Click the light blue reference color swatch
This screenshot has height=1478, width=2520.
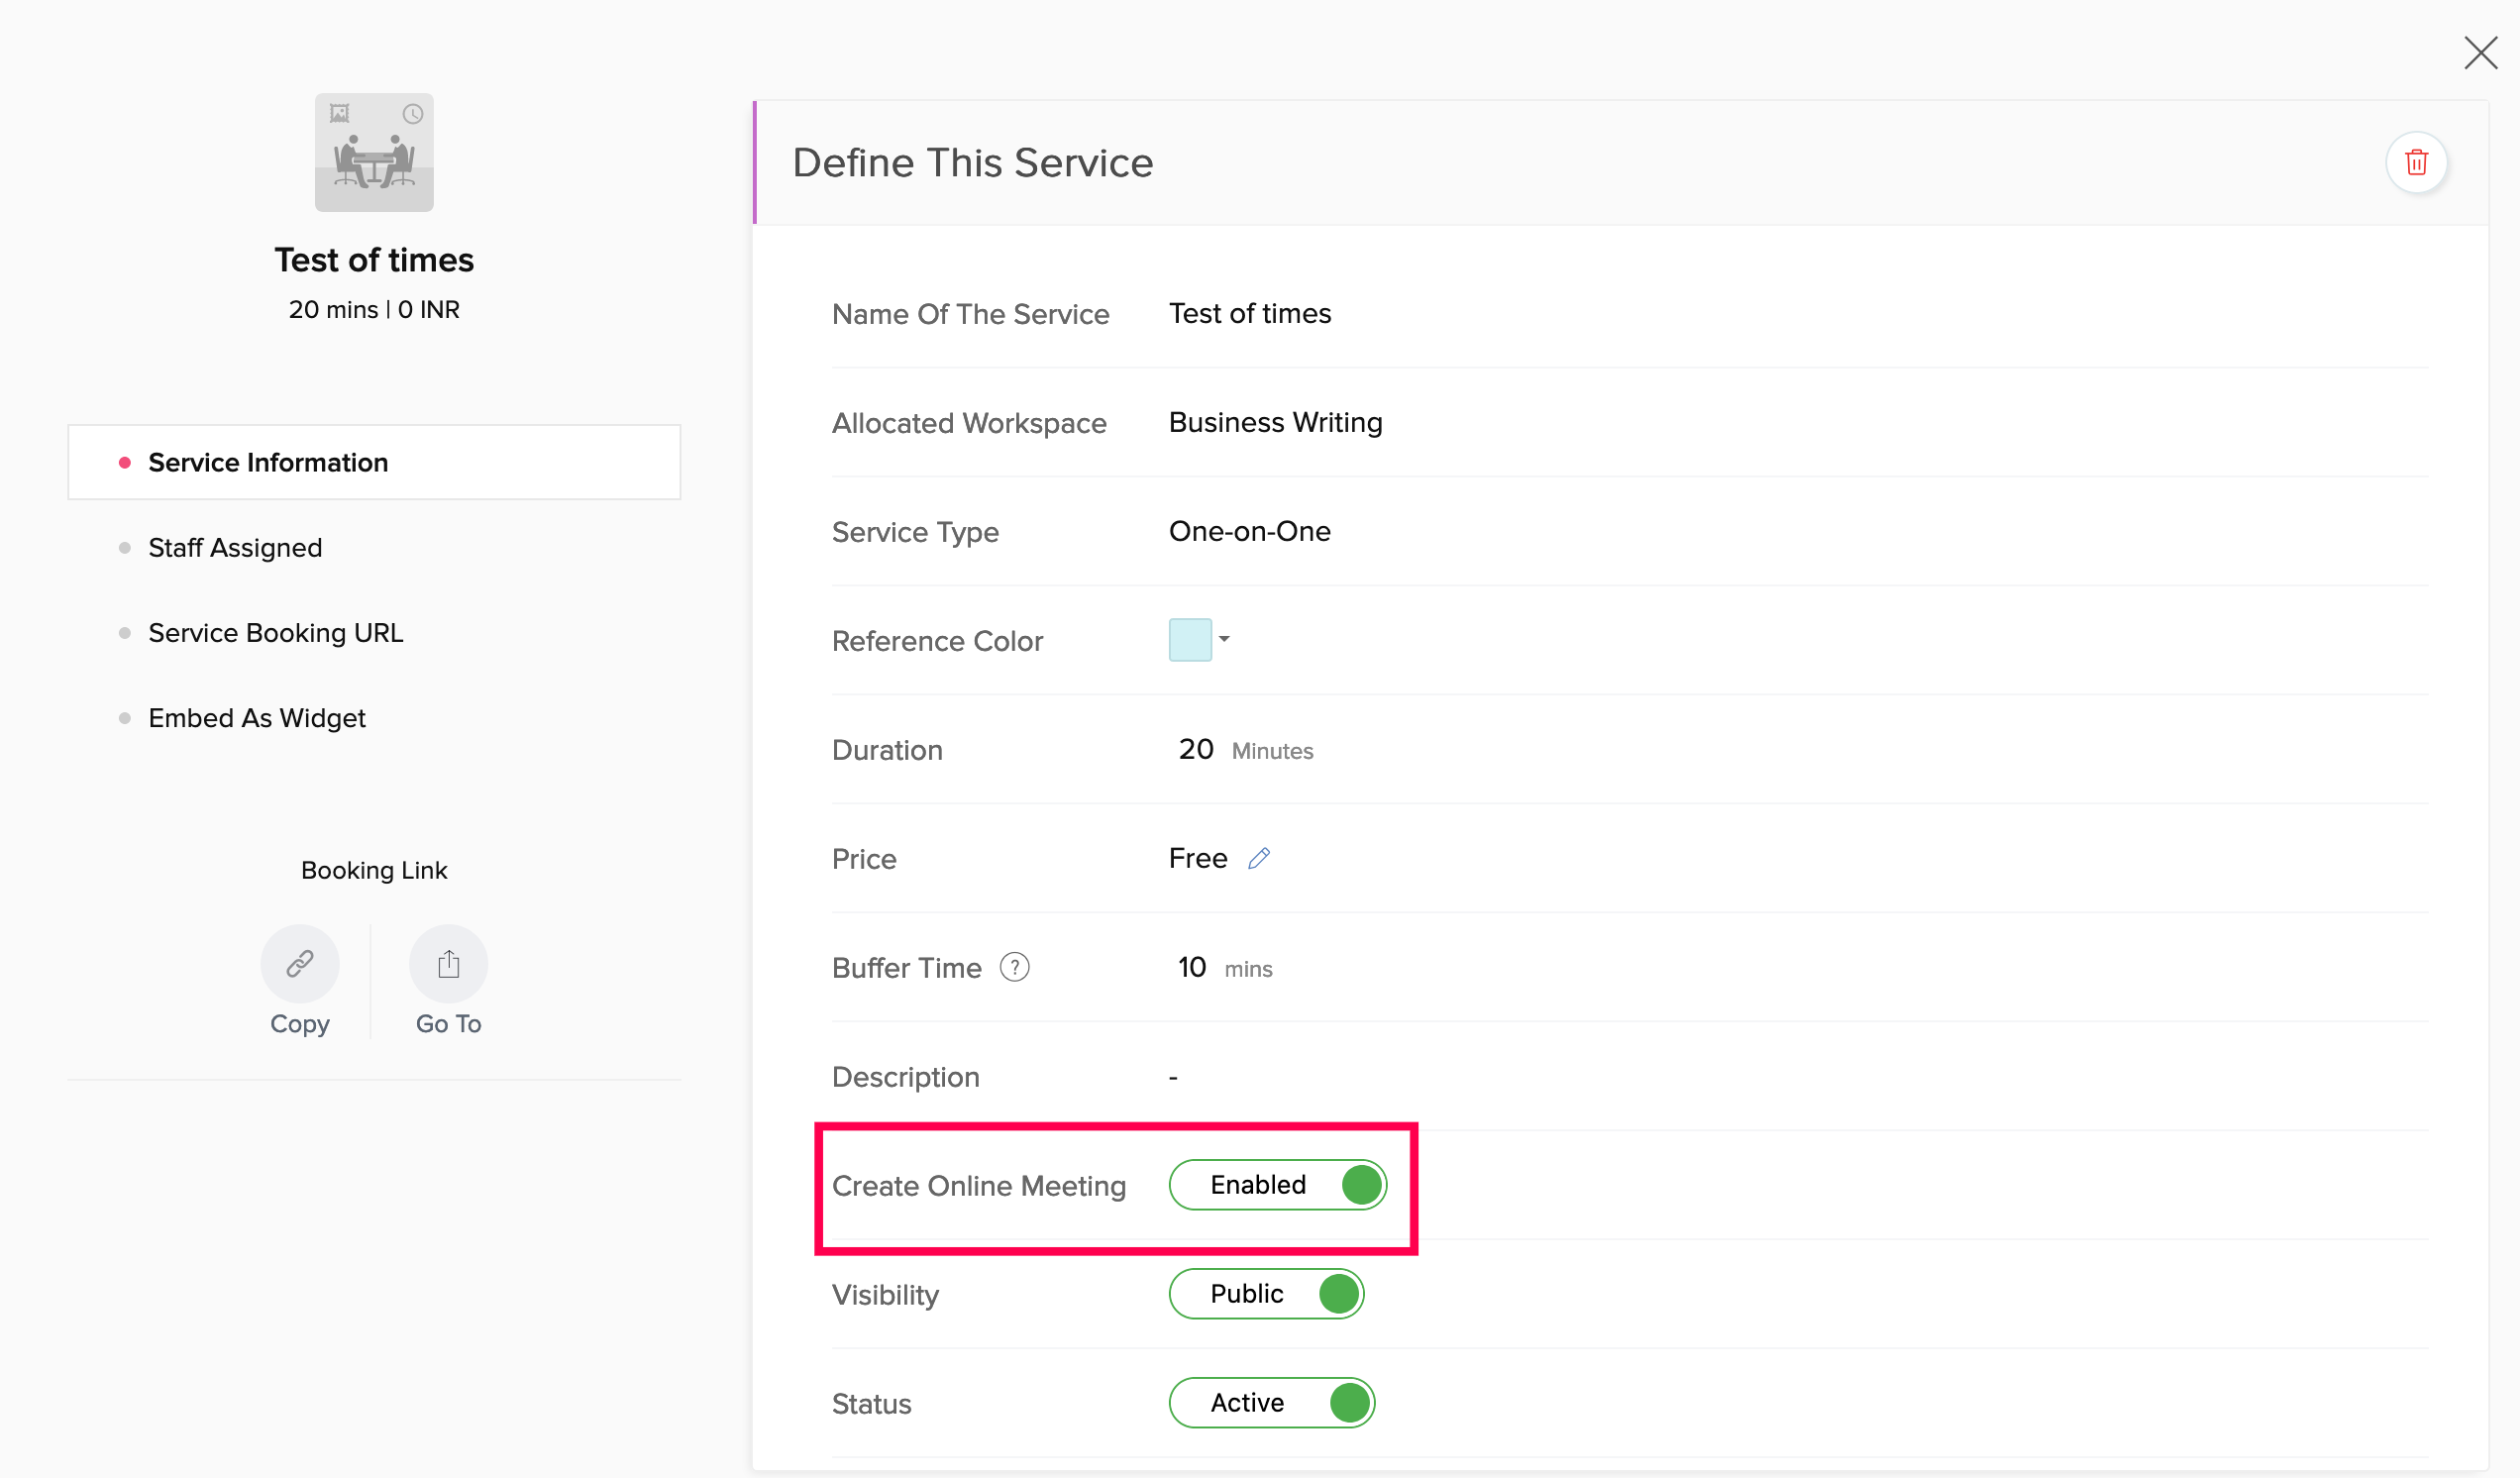(1189, 639)
